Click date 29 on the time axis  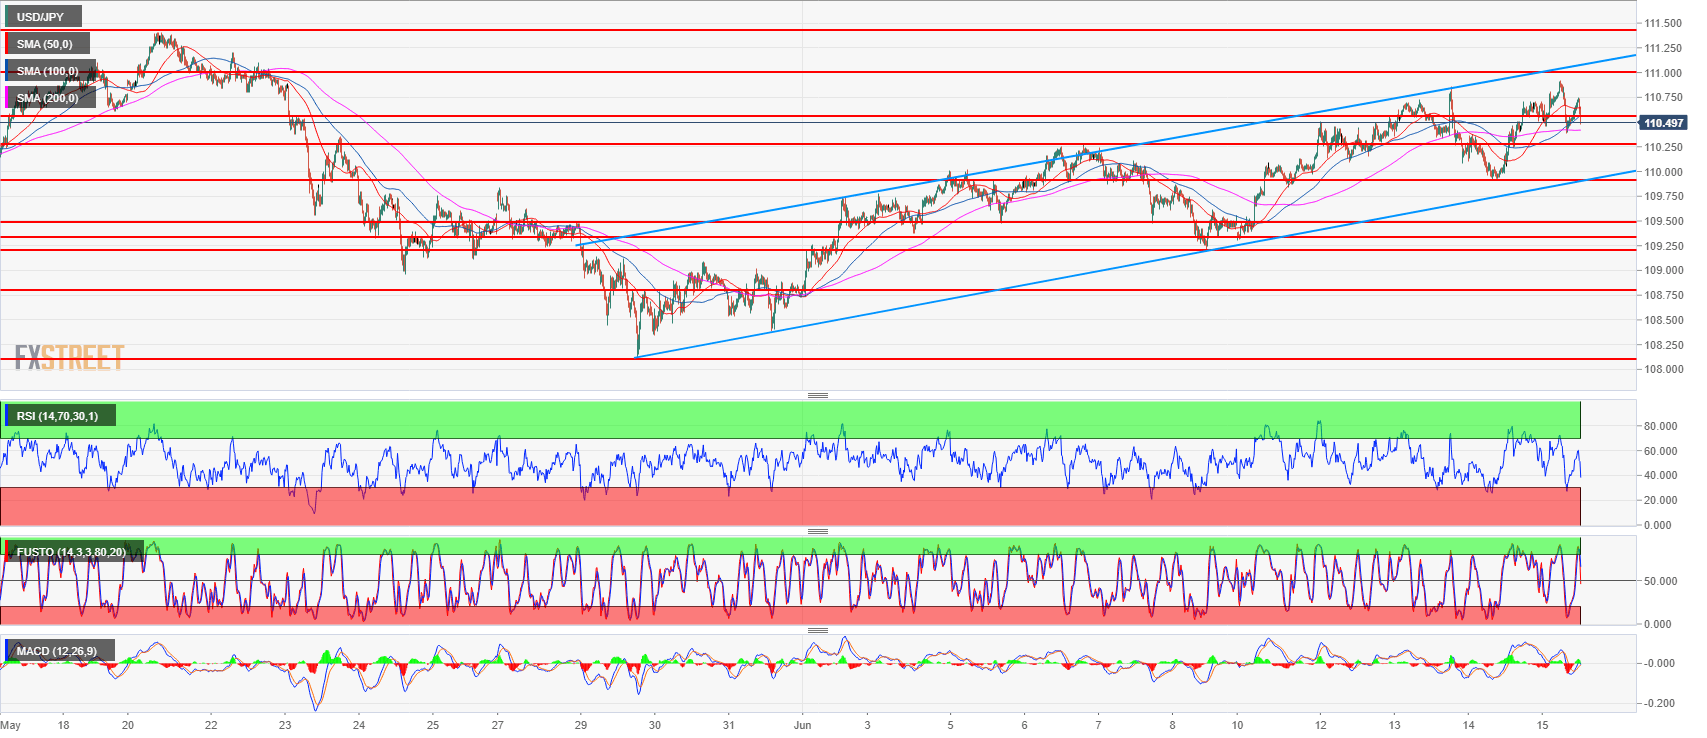pyautogui.click(x=581, y=725)
